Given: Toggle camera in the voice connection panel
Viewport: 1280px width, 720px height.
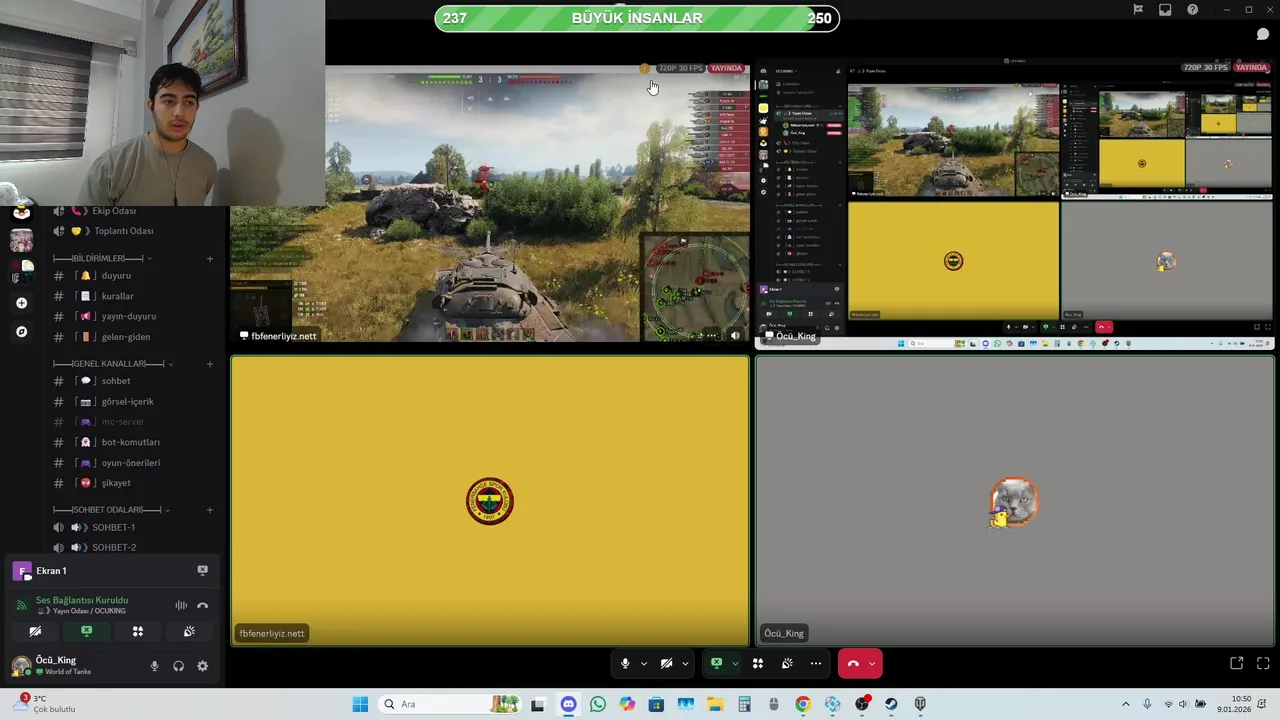Looking at the screenshot, I should coord(35,631).
